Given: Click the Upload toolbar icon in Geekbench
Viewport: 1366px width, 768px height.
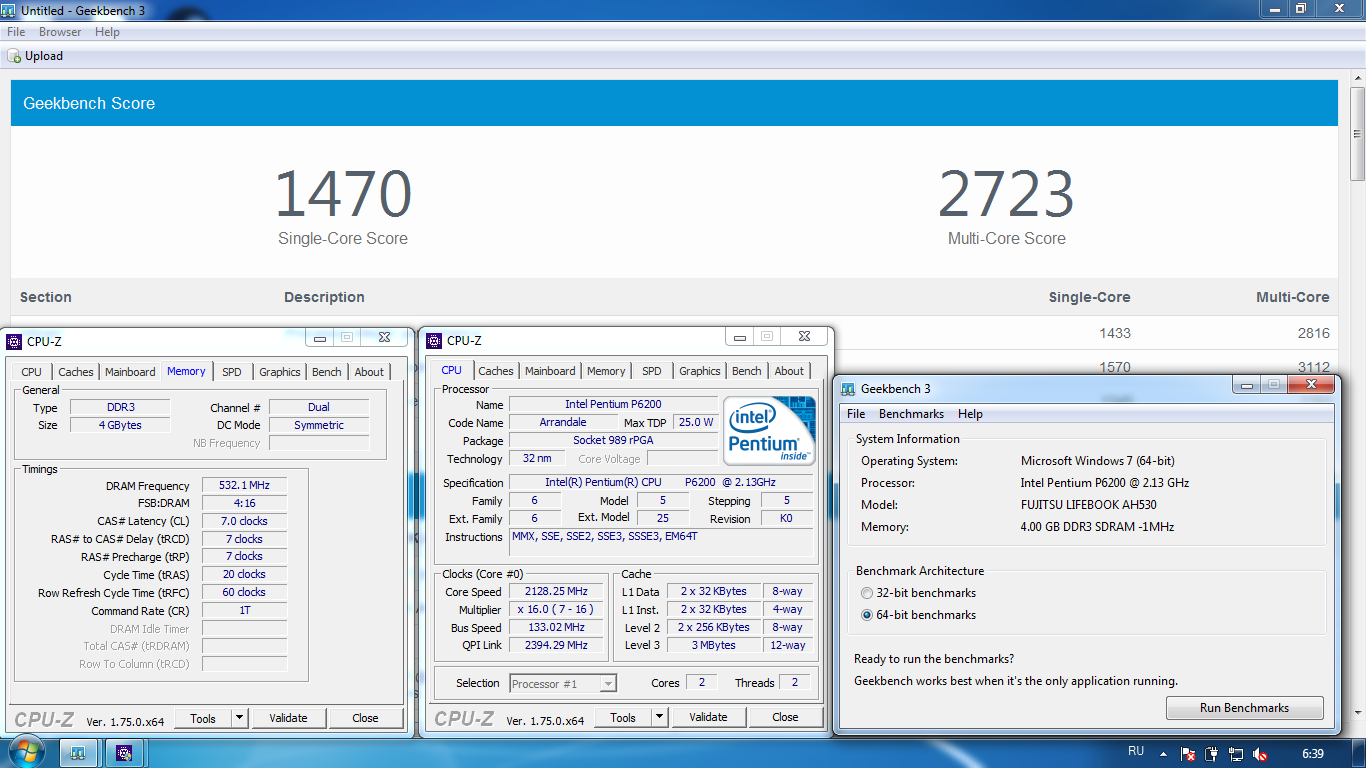Looking at the screenshot, I should tap(14, 56).
